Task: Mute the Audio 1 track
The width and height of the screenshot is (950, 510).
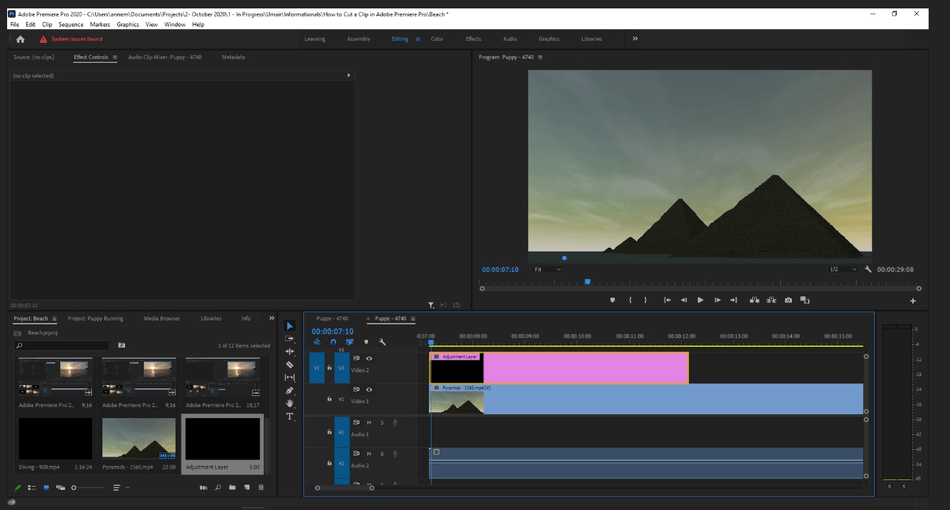Action: coord(369,422)
